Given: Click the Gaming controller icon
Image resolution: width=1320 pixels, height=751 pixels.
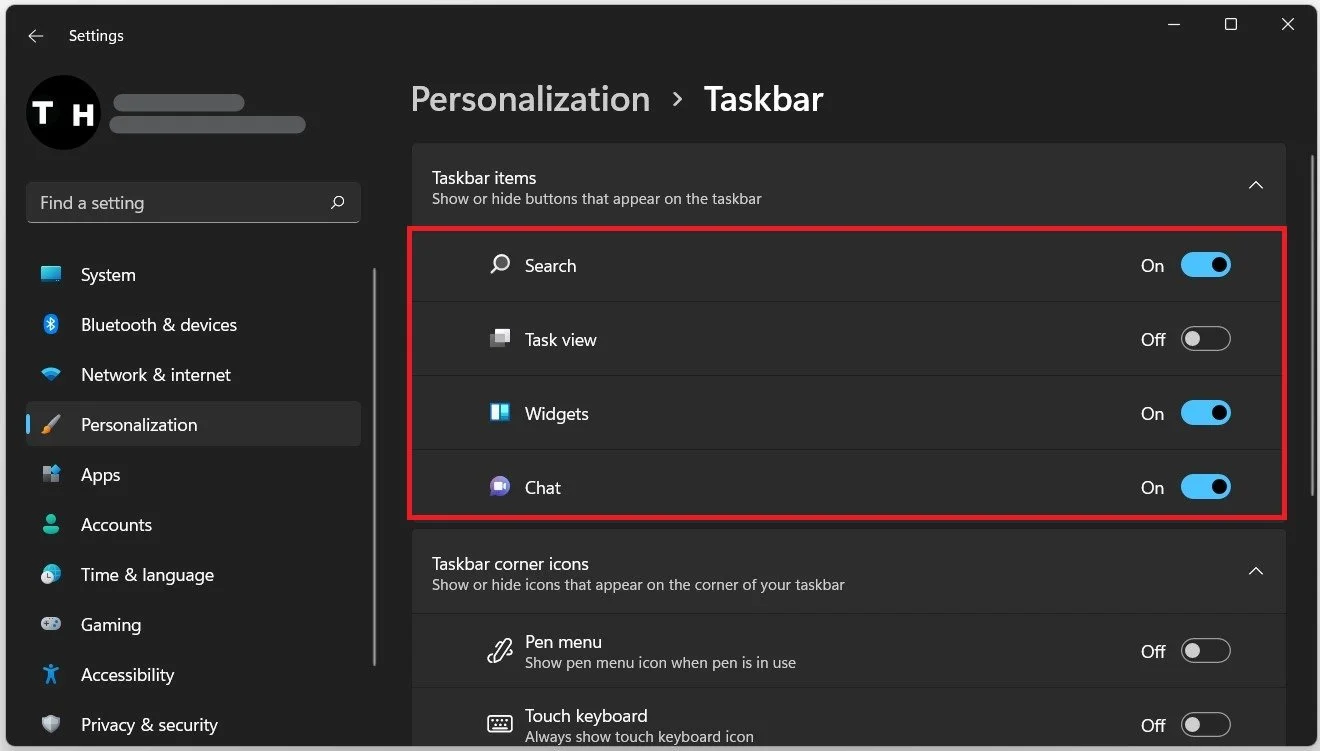Looking at the screenshot, I should 51,625.
